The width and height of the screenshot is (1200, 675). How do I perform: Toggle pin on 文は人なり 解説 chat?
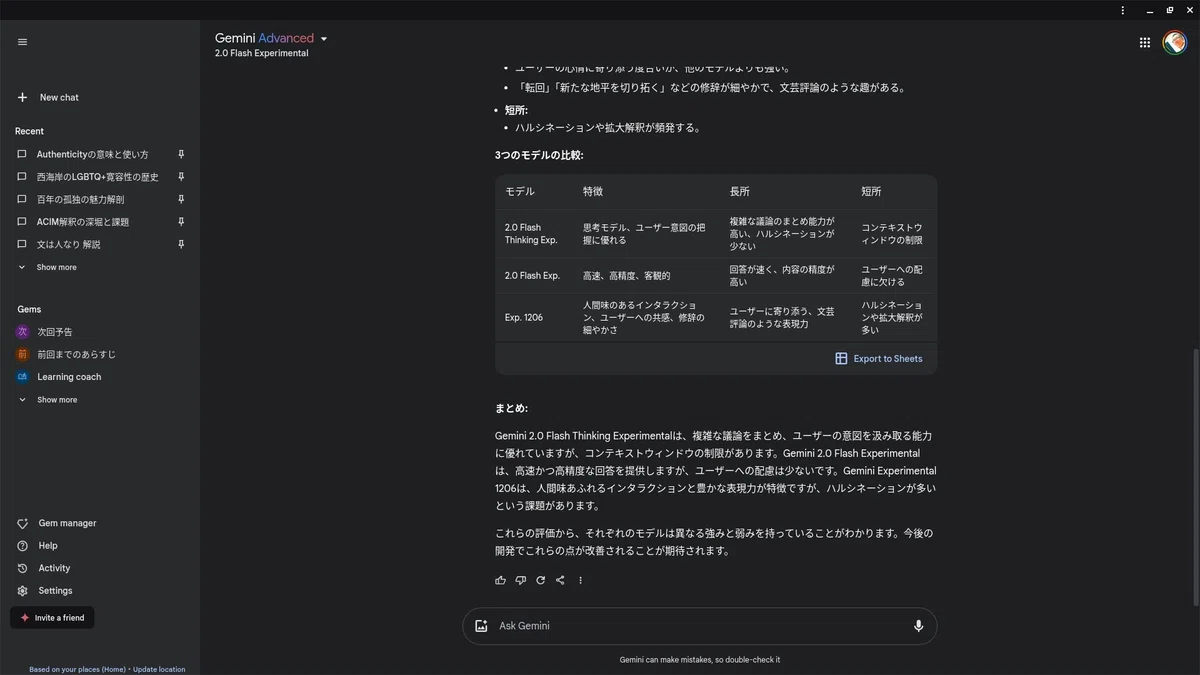pyautogui.click(x=181, y=244)
